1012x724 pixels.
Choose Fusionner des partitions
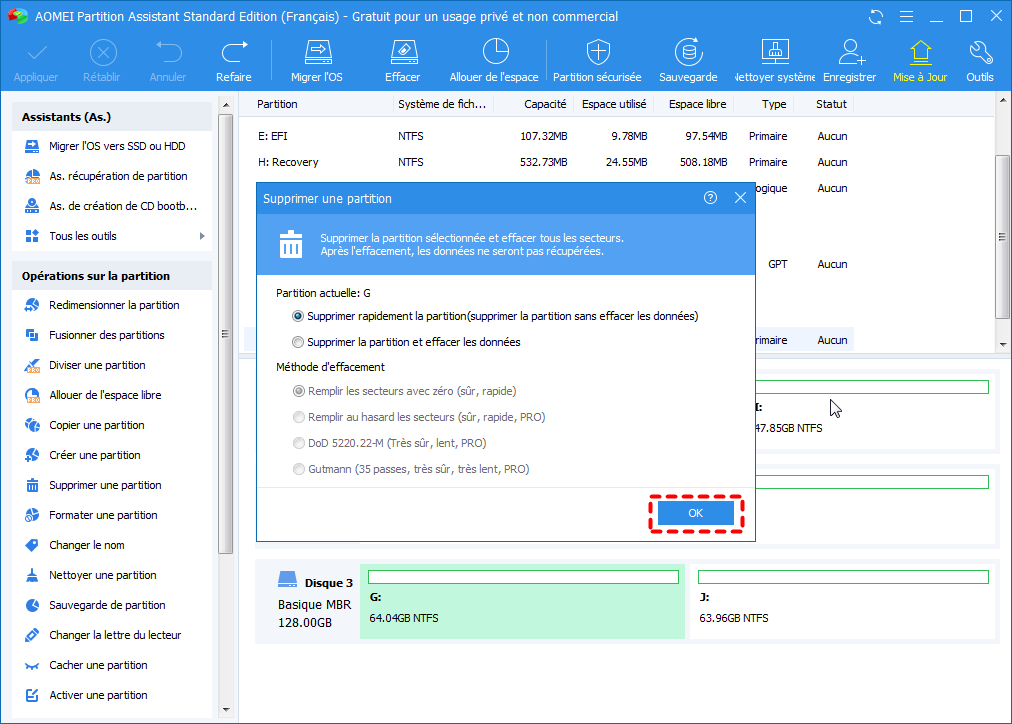pyautogui.click(x=94, y=336)
